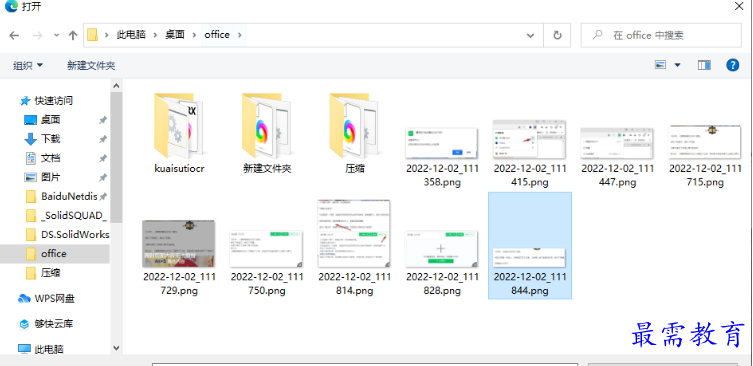Go up one folder level
Viewport: 753px width, 366px height.
tap(73, 36)
